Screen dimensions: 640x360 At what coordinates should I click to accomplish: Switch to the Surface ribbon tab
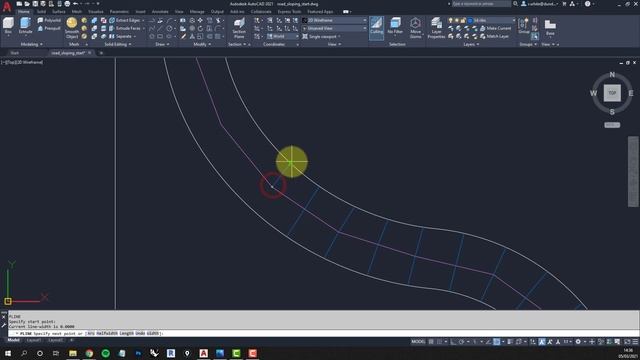pos(59,11)
